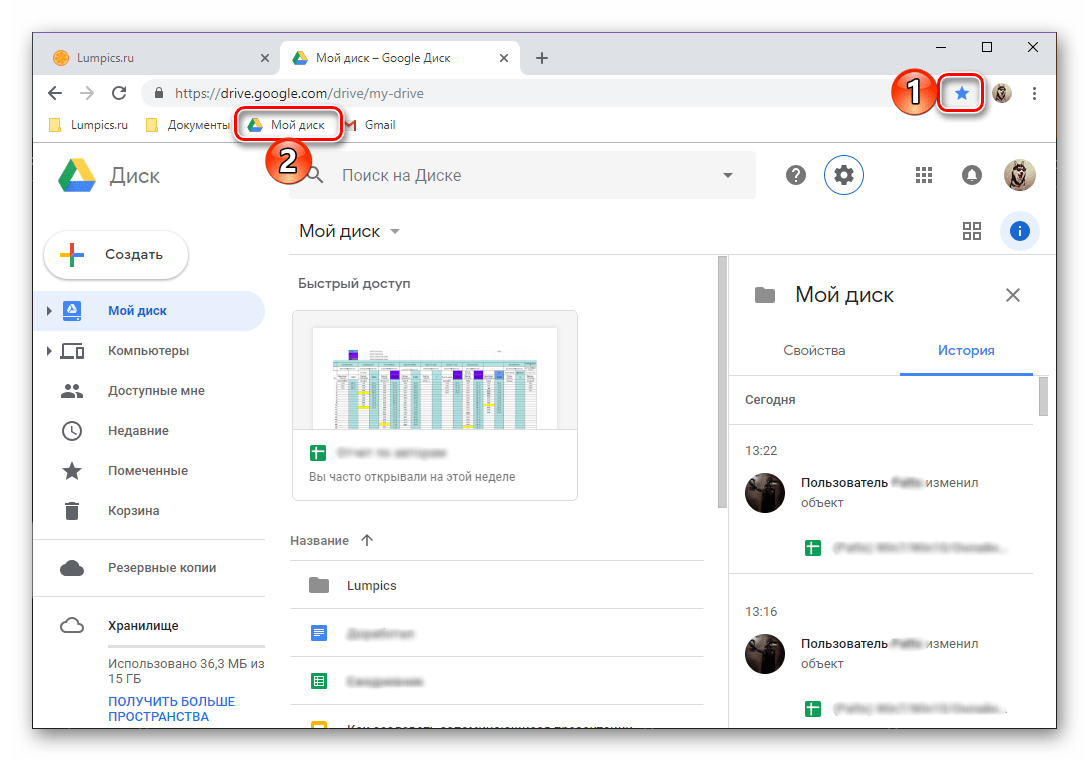The width and height of the screenshot is (1089, 761).
Task: Click the Быстрый доступ heading
Action: [x=354, y=283]
